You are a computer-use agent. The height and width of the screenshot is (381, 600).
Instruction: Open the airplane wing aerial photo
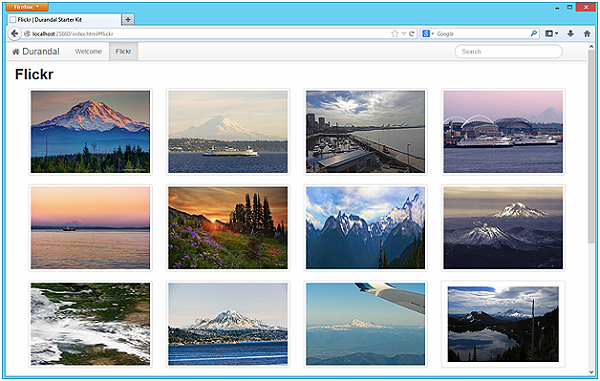tap(365, 324)
